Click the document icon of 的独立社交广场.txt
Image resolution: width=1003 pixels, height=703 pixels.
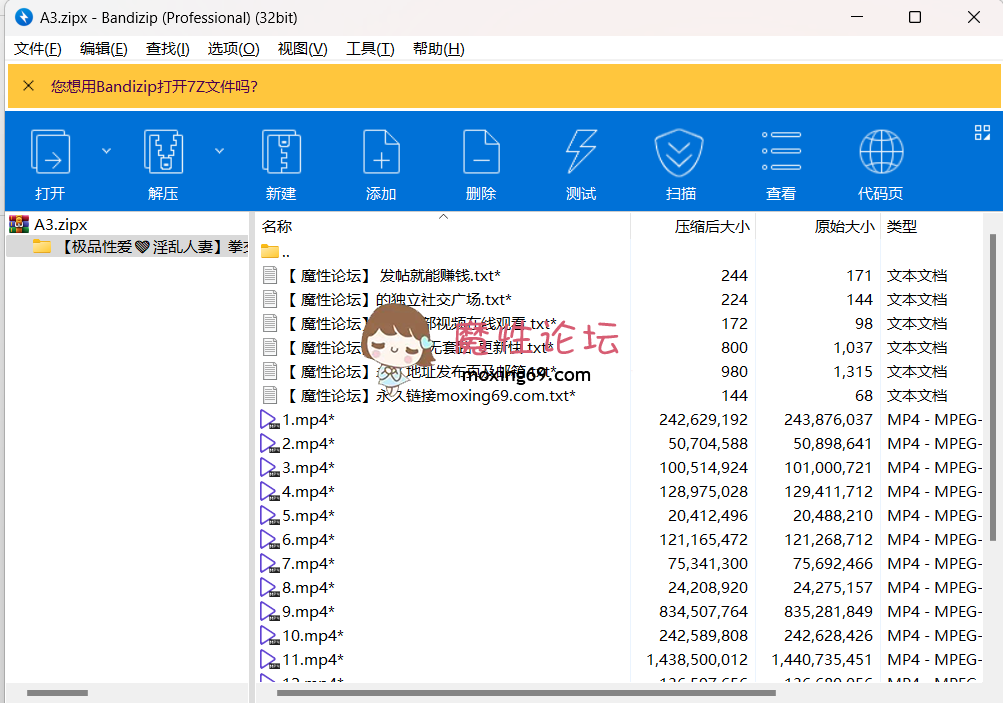[x=270, y=299]
